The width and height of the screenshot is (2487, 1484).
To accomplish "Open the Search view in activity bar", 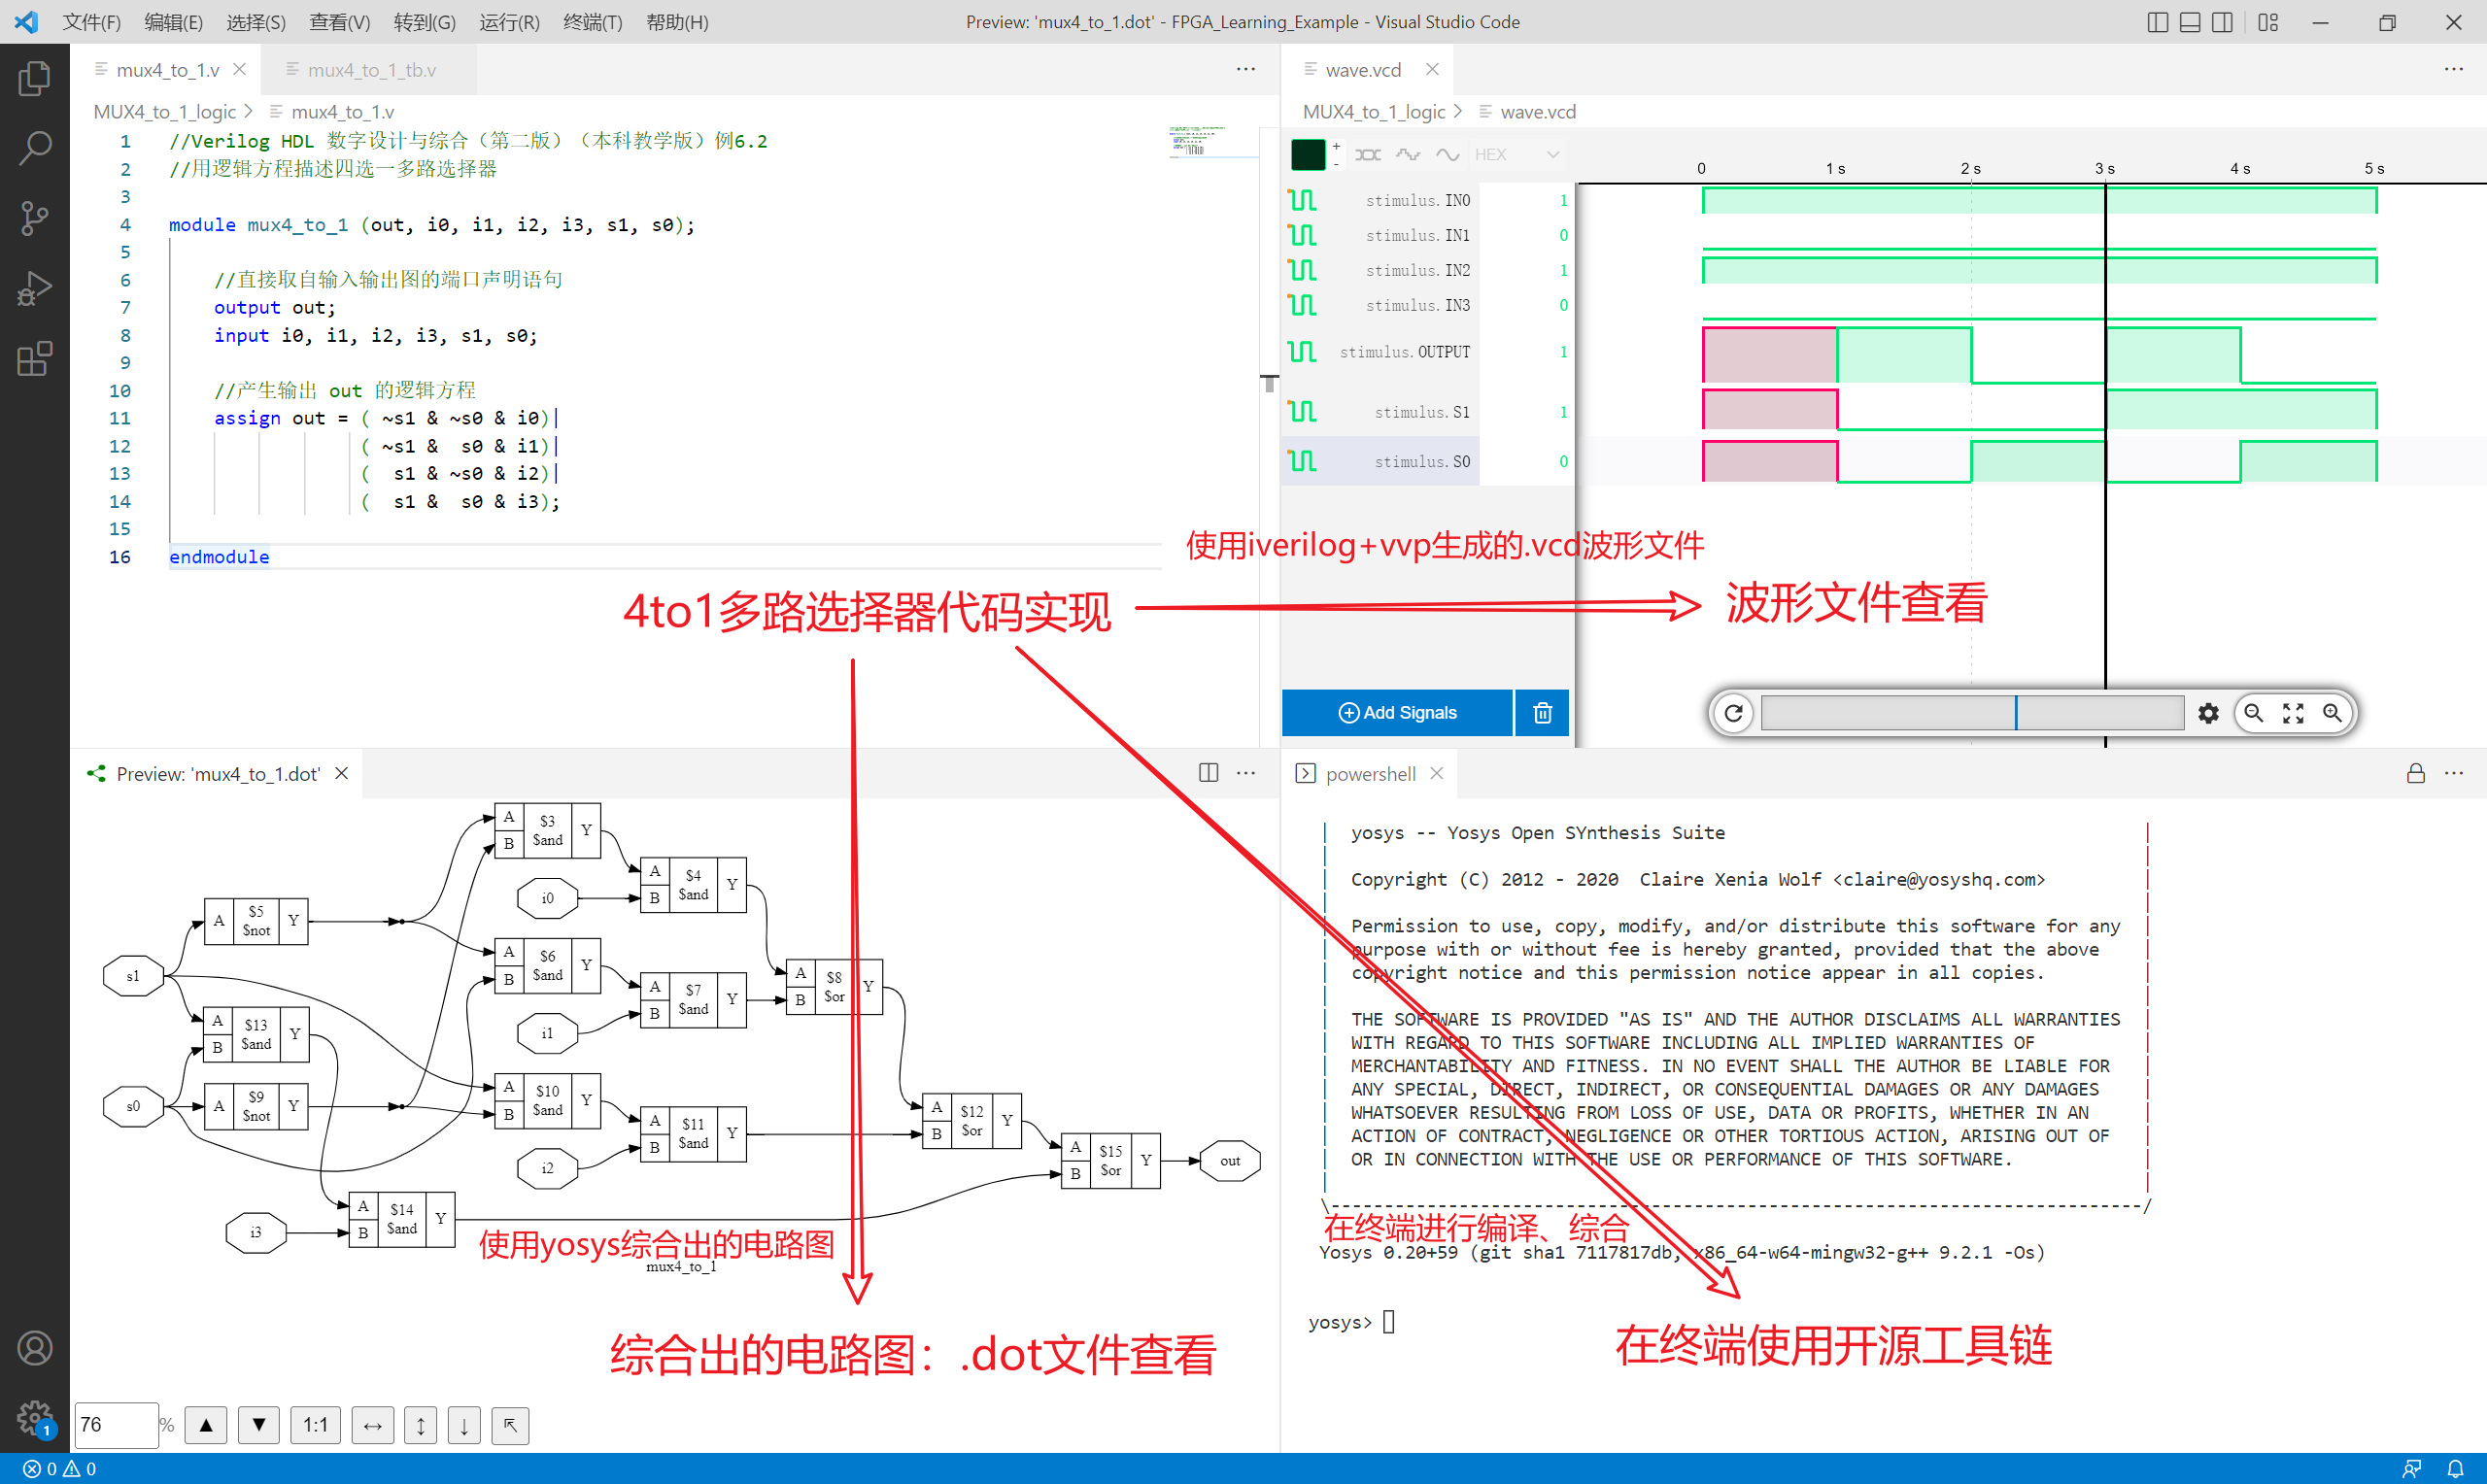I will [x=35, y=148].
